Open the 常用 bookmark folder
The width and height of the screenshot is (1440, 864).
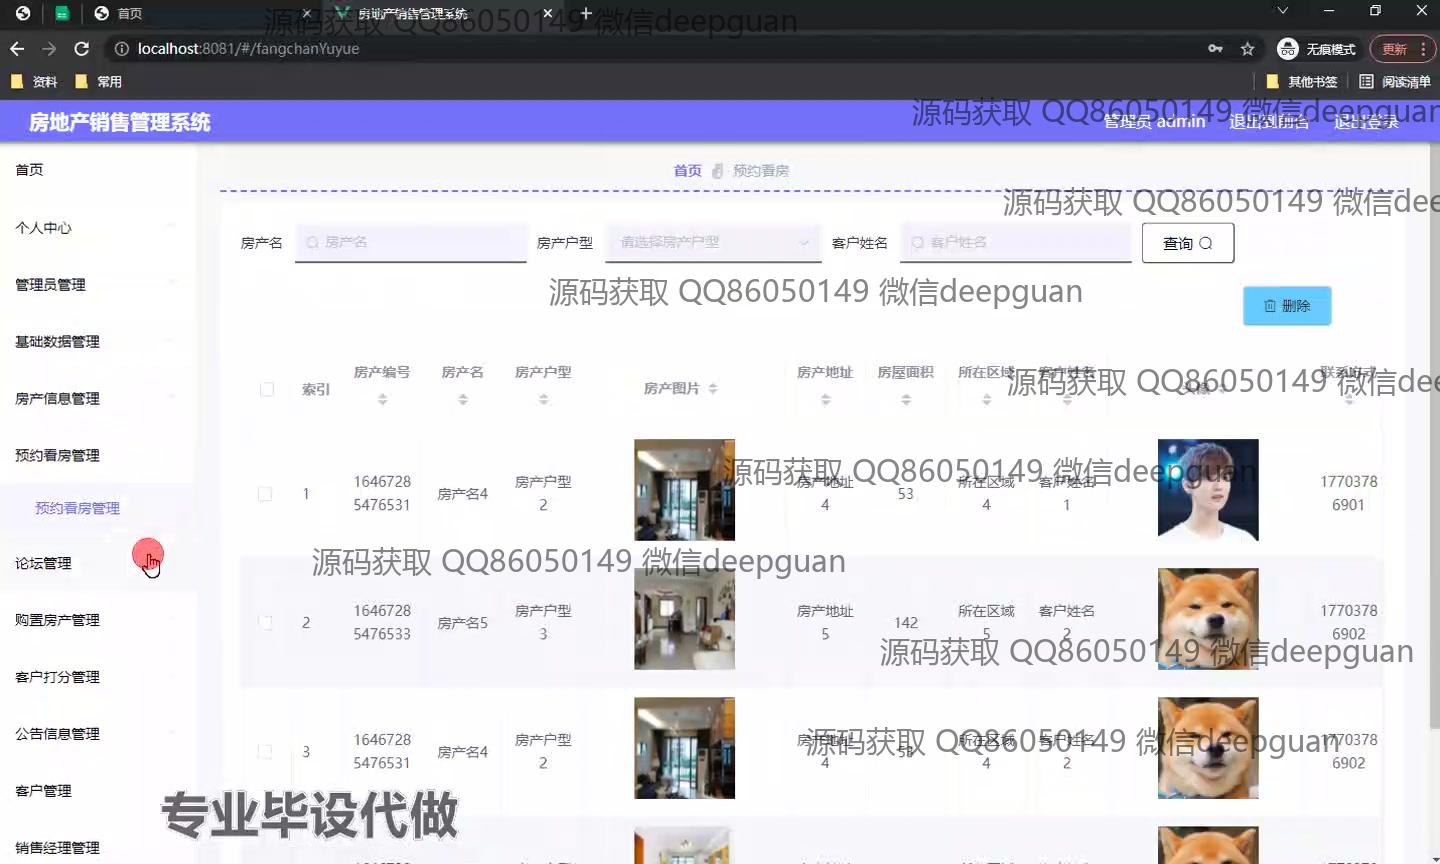(x=99, y=82)
